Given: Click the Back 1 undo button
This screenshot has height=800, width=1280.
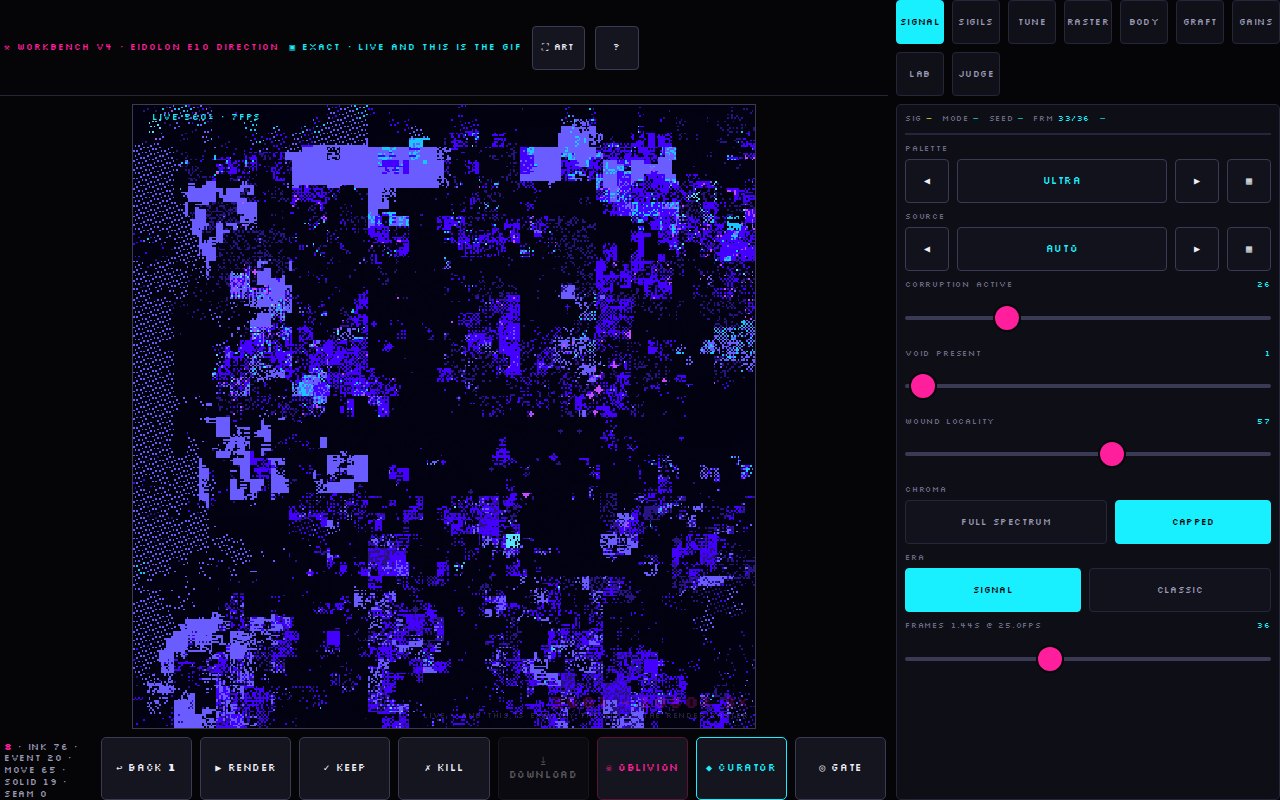Looking at the screenshot, I should point(146,768).
